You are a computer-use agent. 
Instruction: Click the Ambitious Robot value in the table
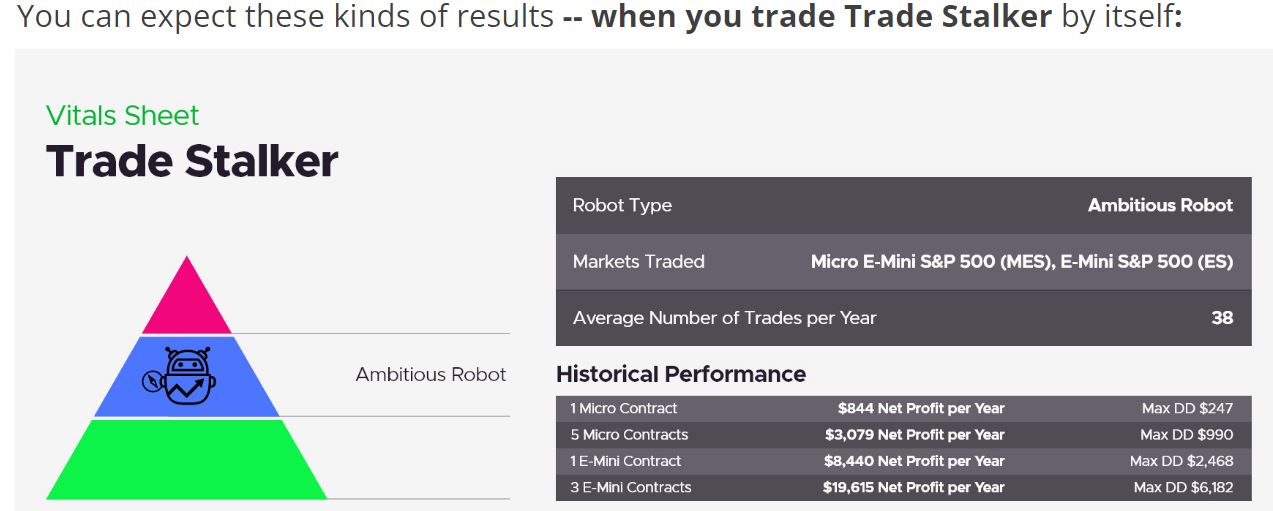coord(1160,205)
